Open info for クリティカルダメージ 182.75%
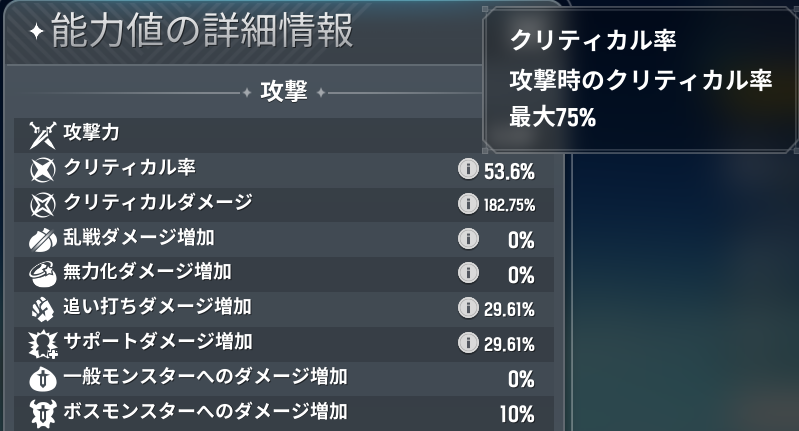Viewport: 799px width, 431px height. pos(467,204)
